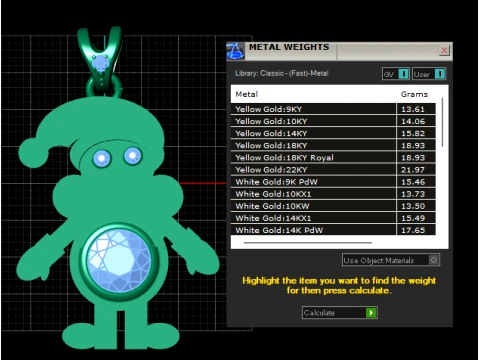This screenshot has height=360, width=480.
Task: Close the Metal Weights panel
Action: tap(444, 50)
